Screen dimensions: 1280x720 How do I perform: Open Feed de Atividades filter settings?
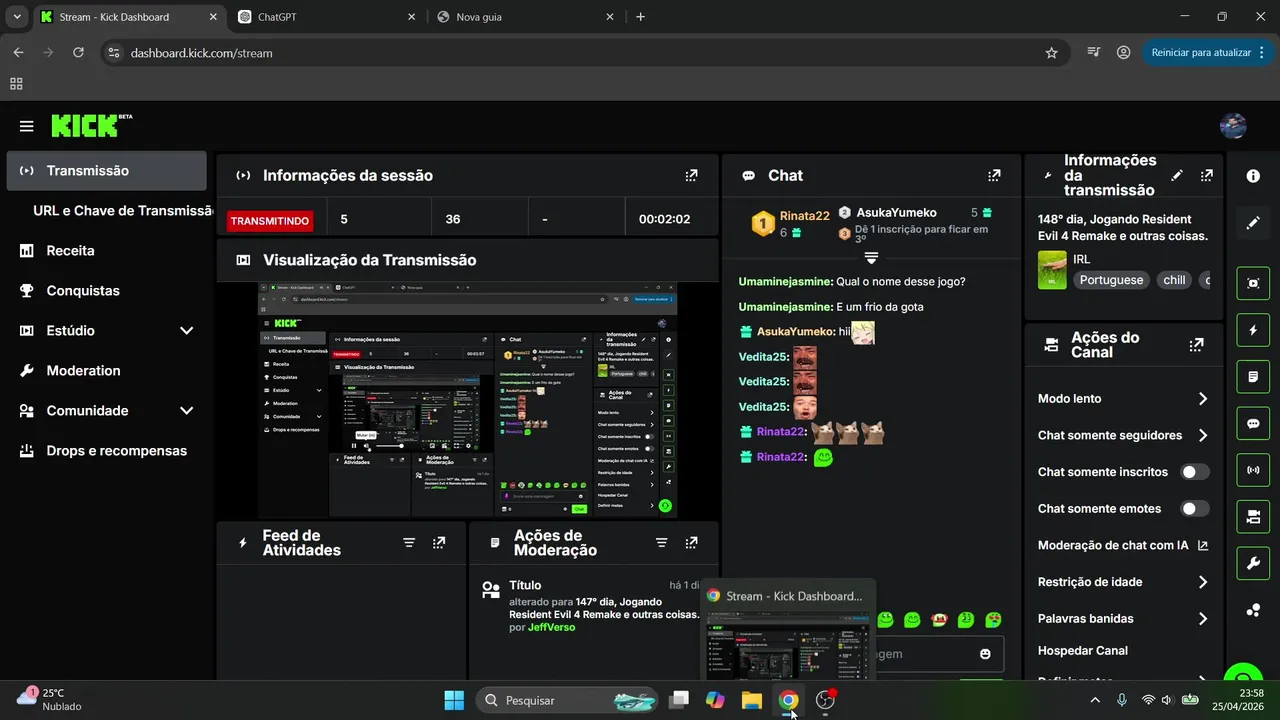409,542
